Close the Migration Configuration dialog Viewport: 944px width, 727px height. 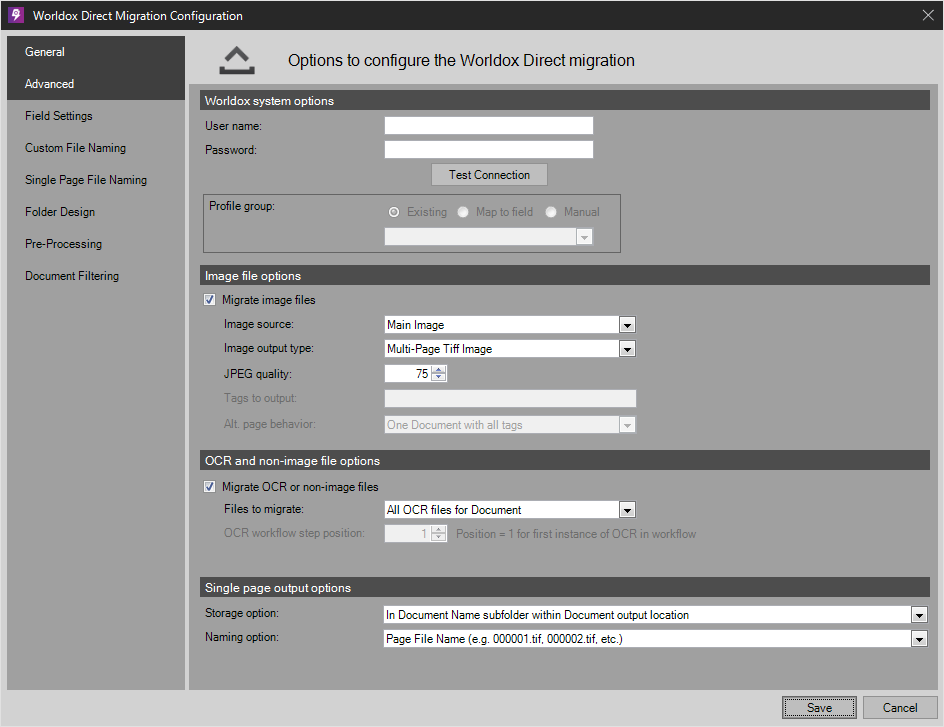pyautogui.click(x=928, y=15)
